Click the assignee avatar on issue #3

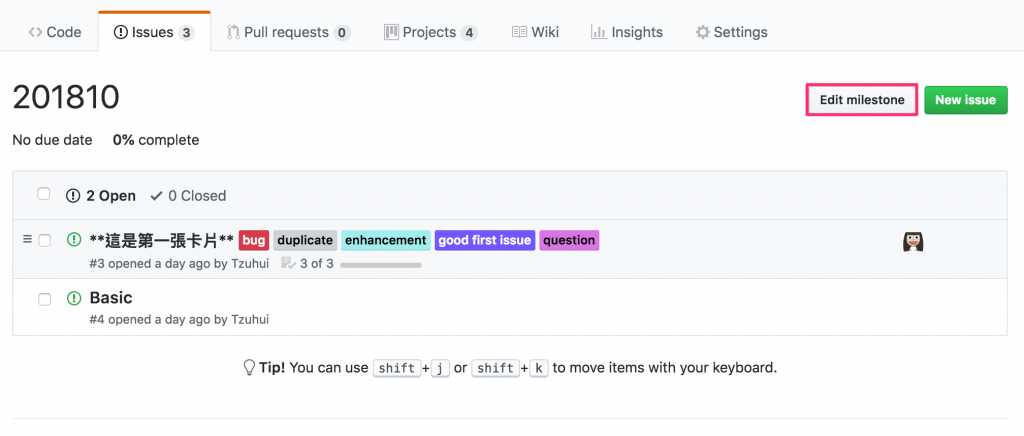912,241
